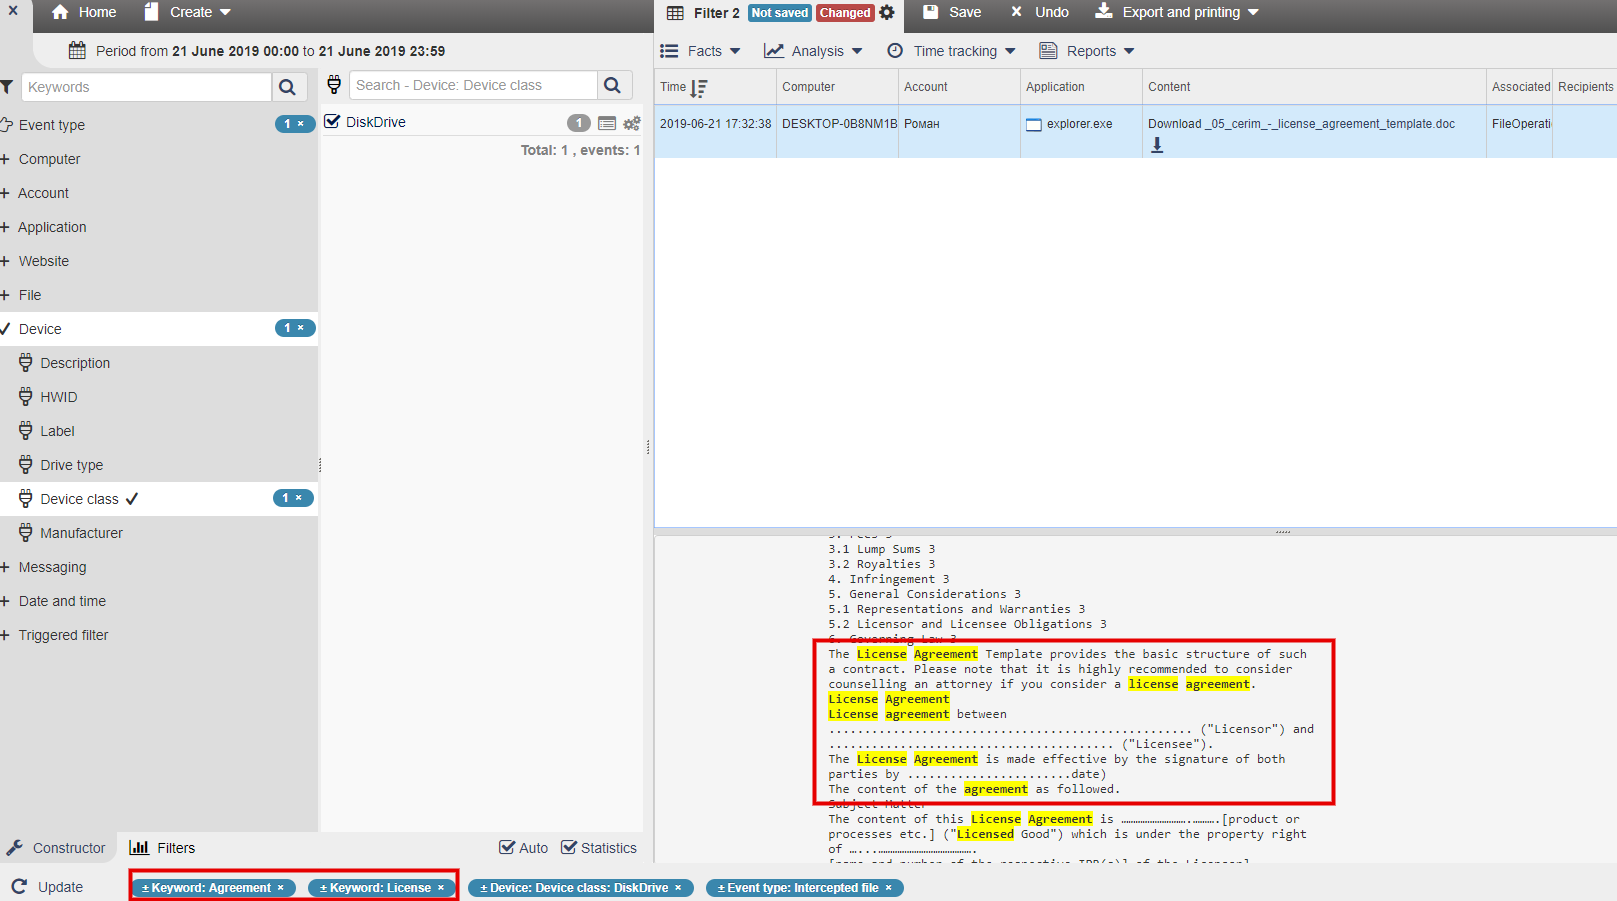Click the Update refresh icon

coord(20,887)
